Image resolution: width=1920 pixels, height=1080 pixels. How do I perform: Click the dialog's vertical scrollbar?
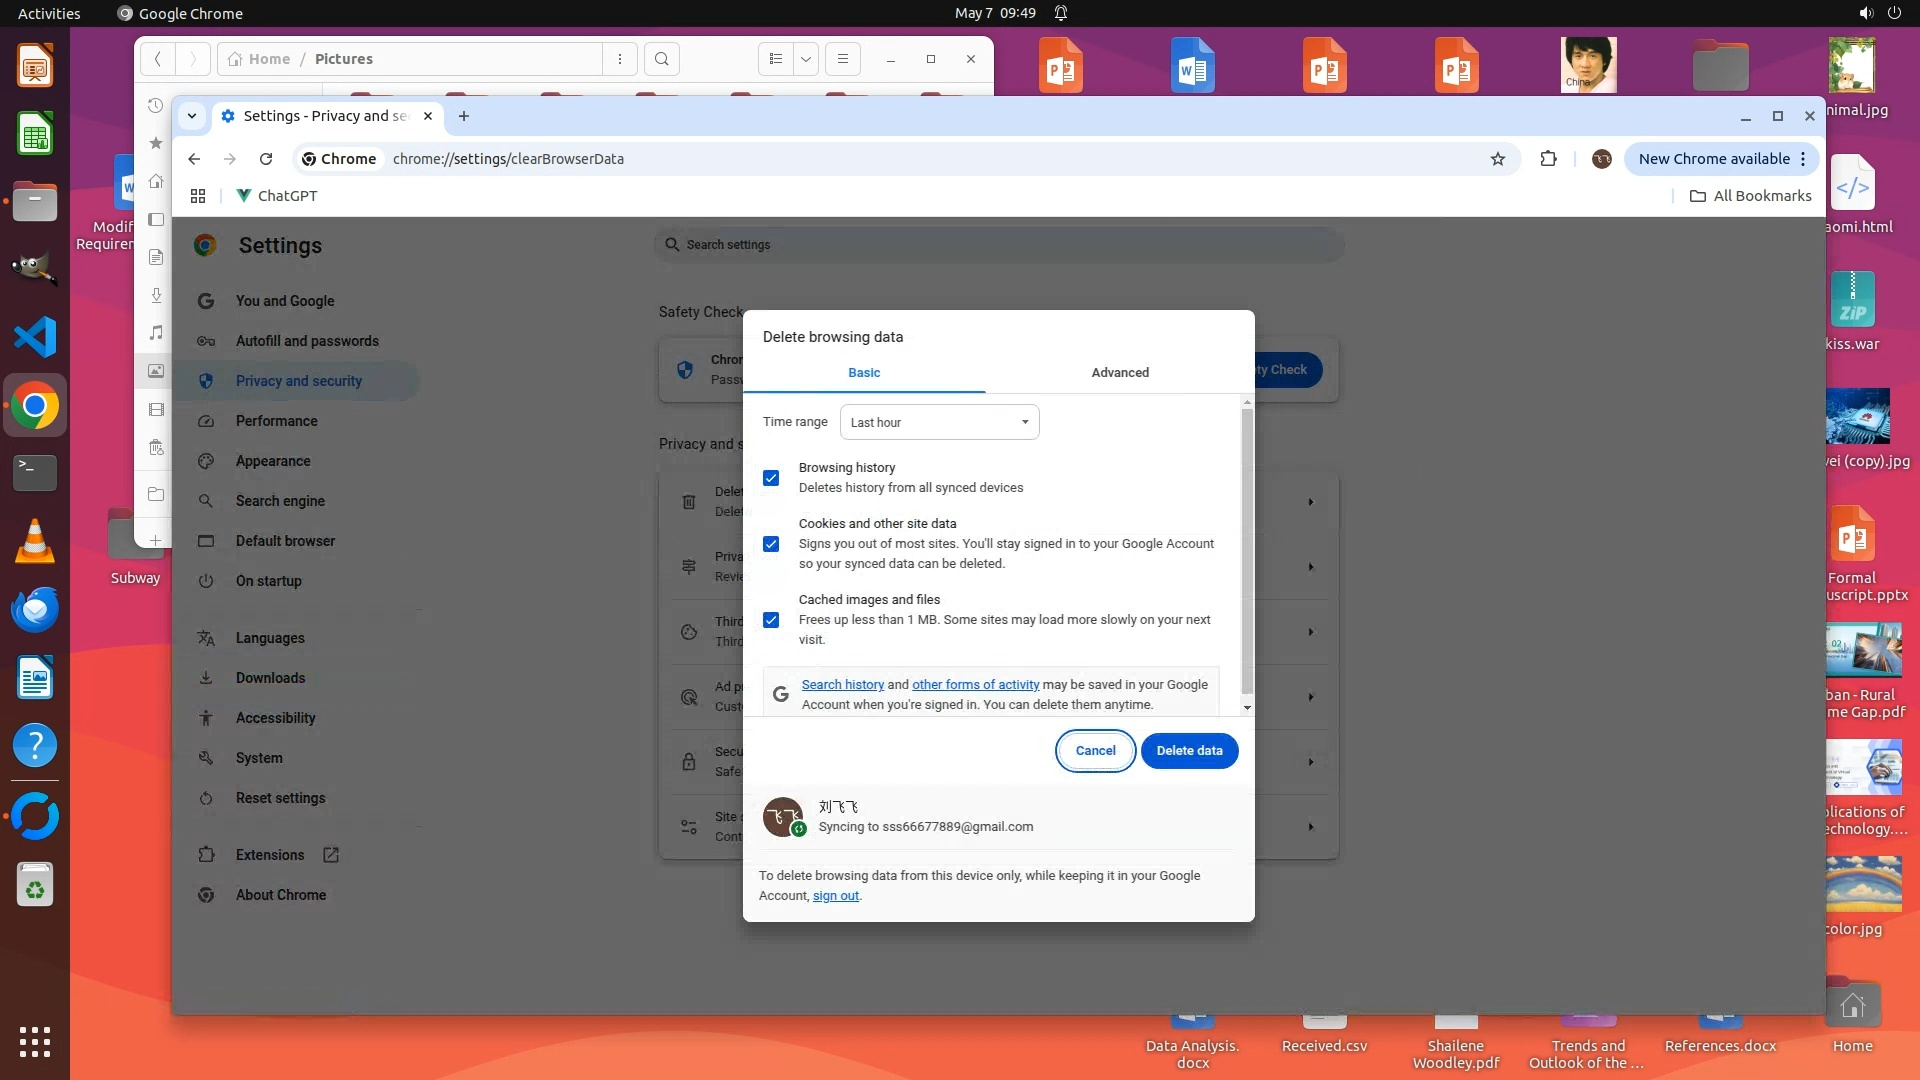(x=1246, y=550)
